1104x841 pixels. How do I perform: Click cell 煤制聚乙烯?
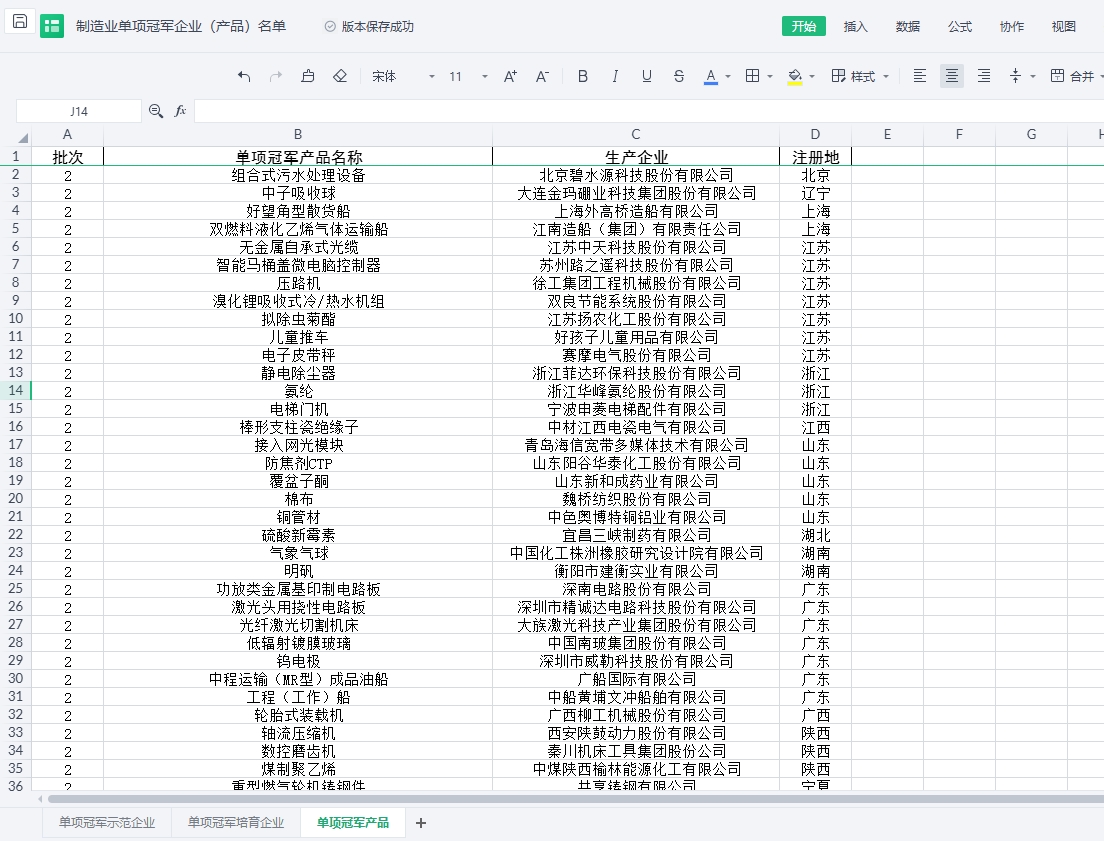click(299, 769)
